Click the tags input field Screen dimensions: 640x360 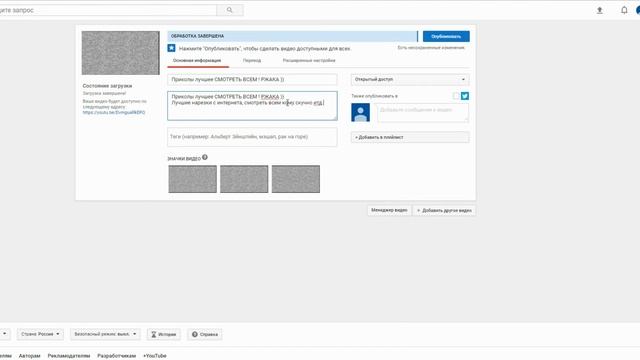click(252, 137)
